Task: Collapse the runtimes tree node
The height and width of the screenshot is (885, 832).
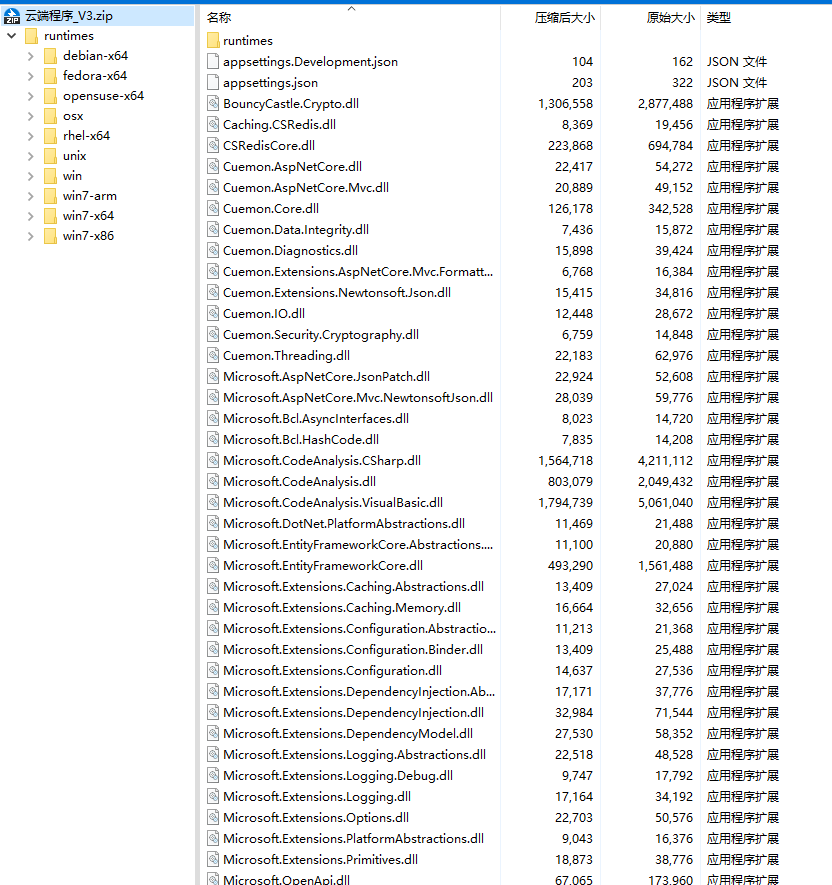Action: [x=11, y=36]
